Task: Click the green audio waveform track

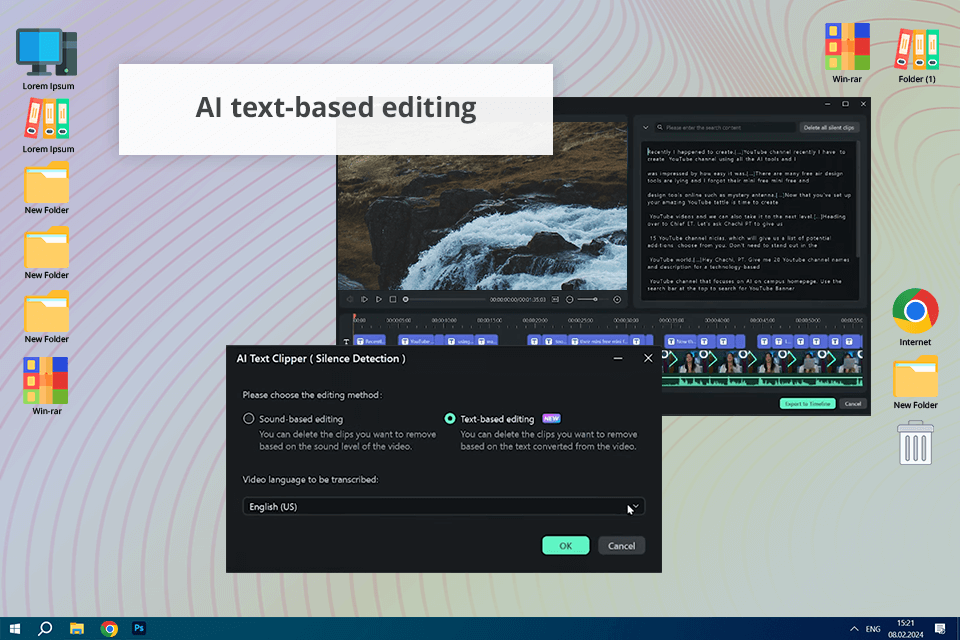Action: pos(762,382)
